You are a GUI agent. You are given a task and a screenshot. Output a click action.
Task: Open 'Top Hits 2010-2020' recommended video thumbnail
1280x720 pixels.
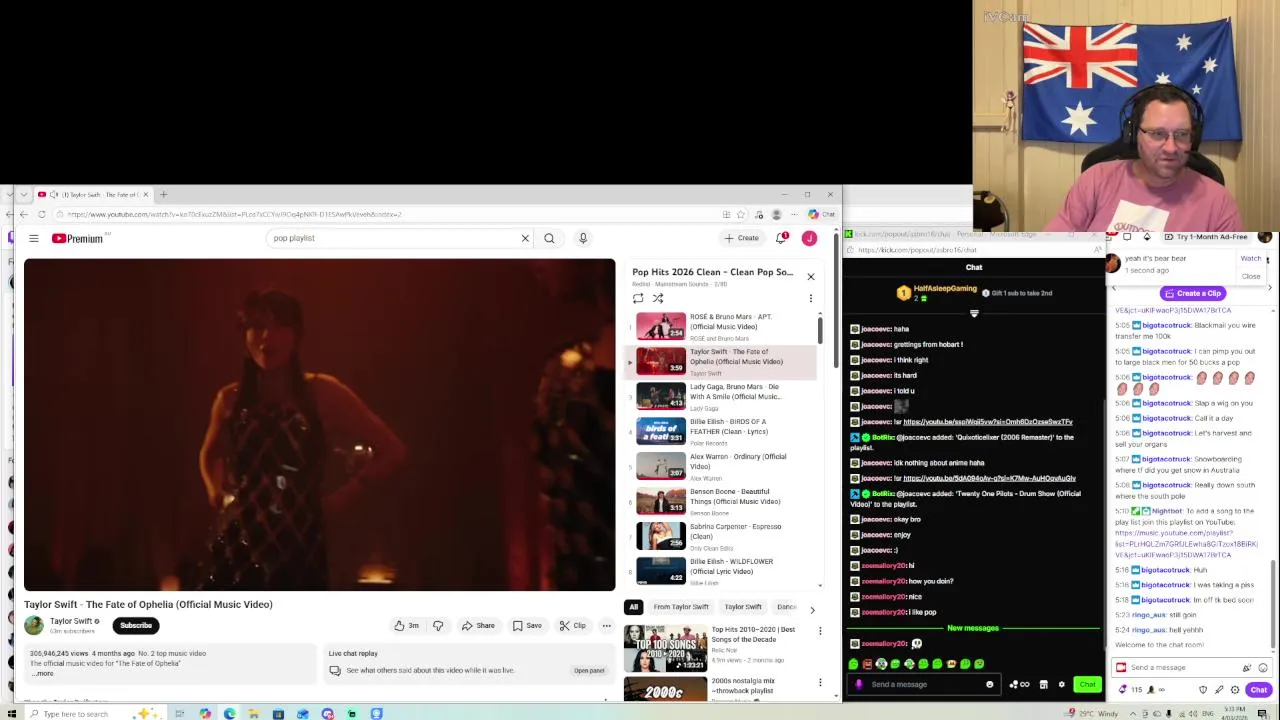pos(665,648)
